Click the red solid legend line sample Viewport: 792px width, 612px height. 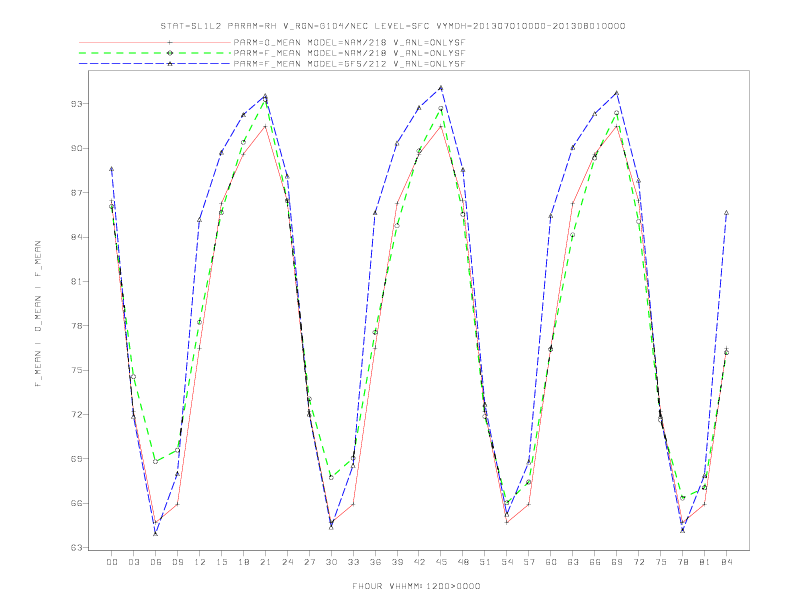coord(155,42)
